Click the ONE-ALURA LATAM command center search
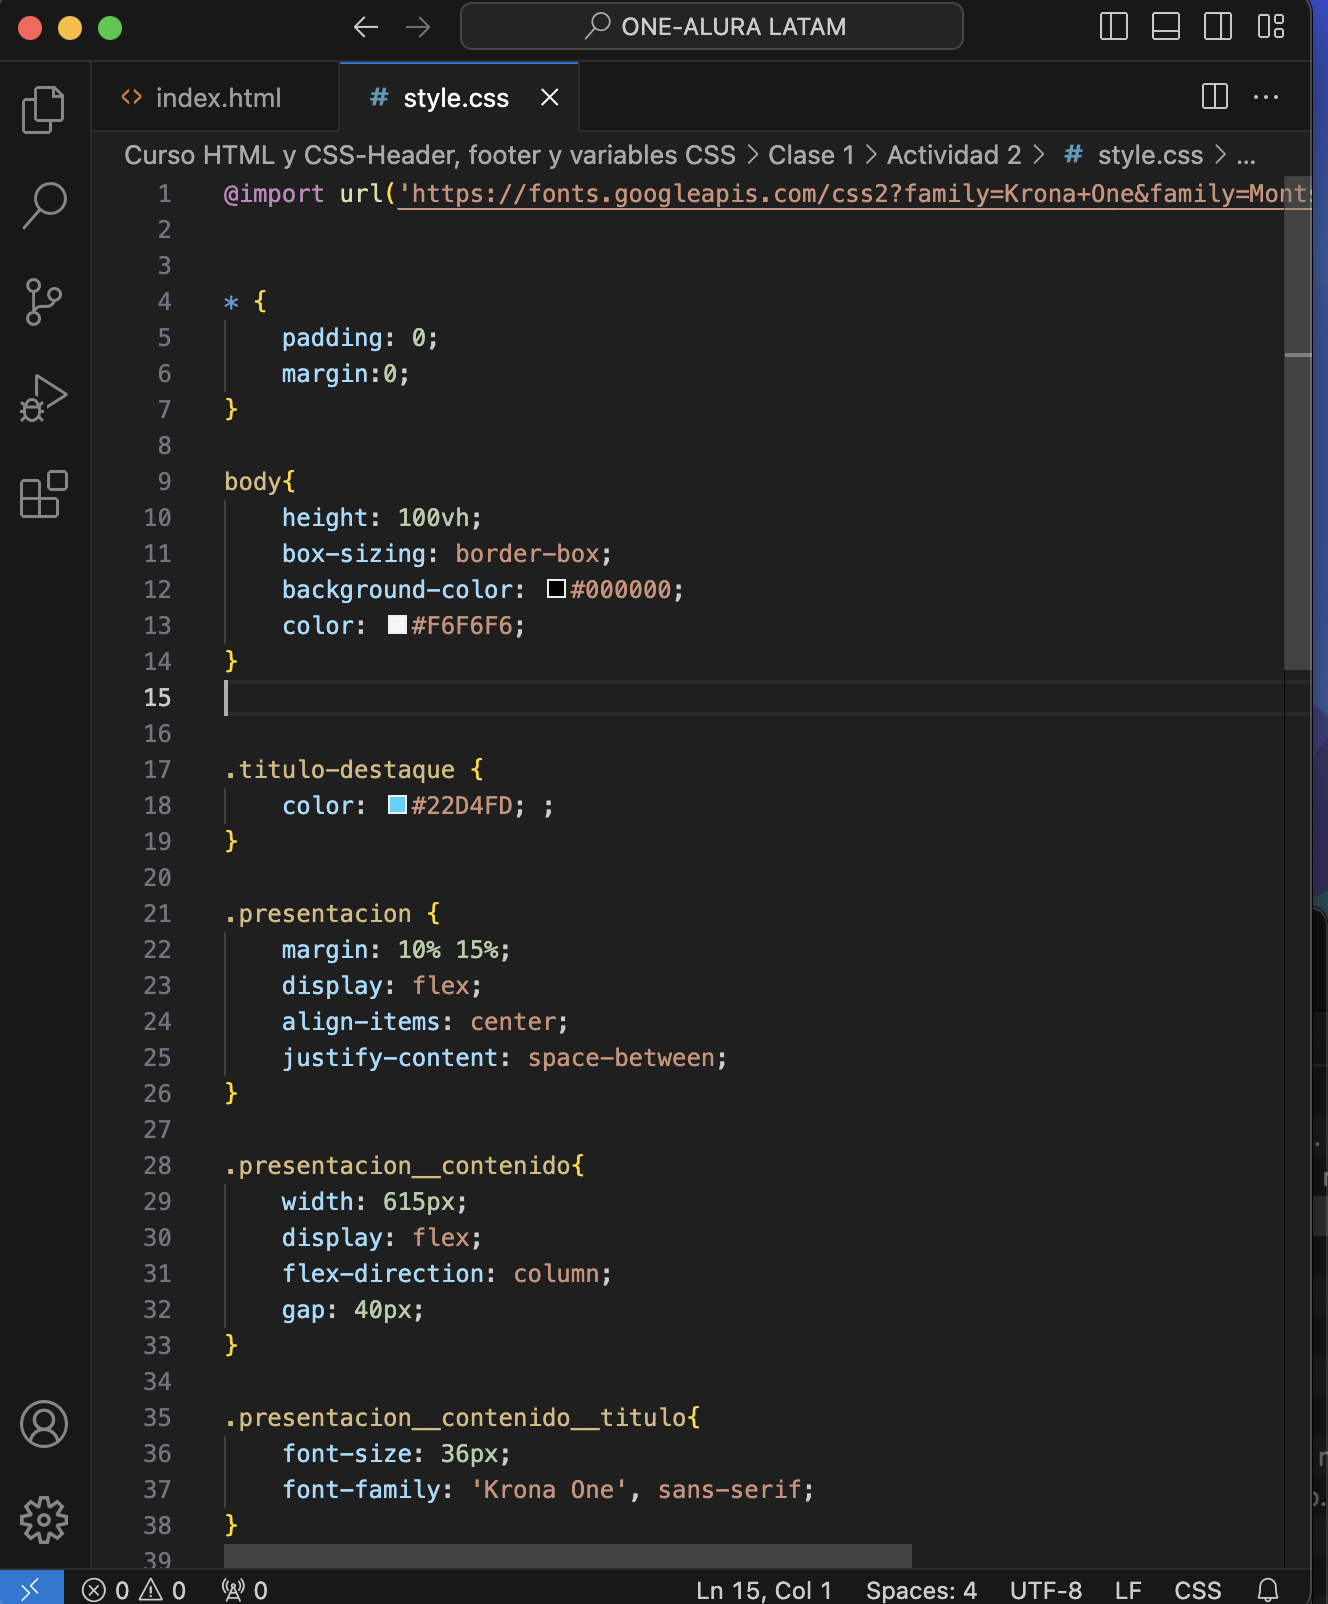The image size is (1328, 1604). coord(712,26)
